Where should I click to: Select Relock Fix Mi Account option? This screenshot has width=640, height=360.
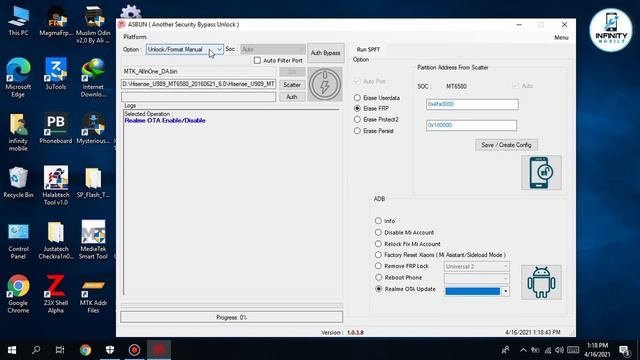point(378,244)
